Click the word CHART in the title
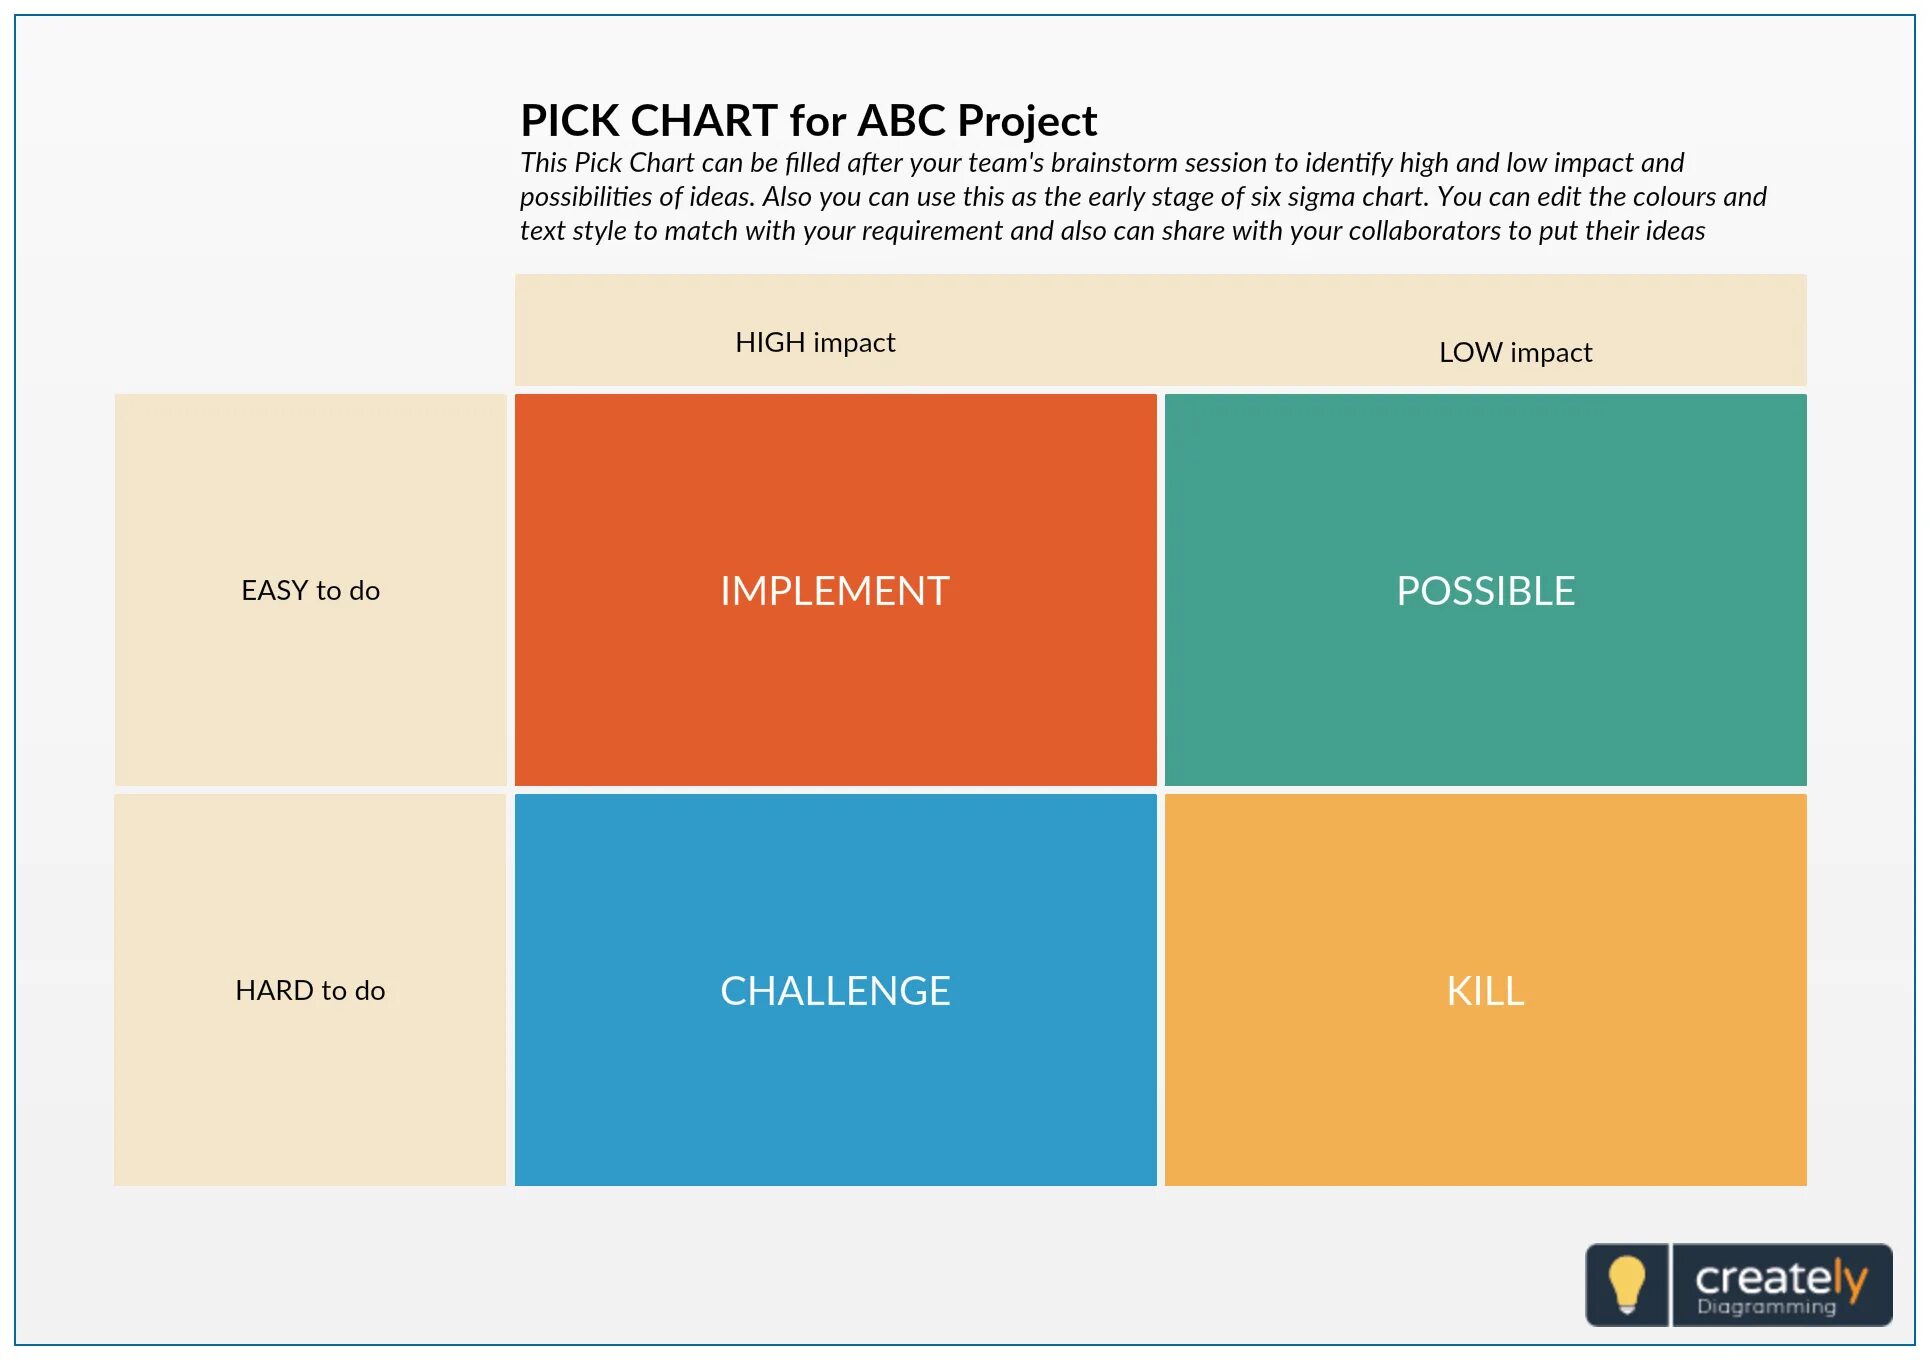The image size is (1930, 1360). pyautogui.click(x=704, y=121)
